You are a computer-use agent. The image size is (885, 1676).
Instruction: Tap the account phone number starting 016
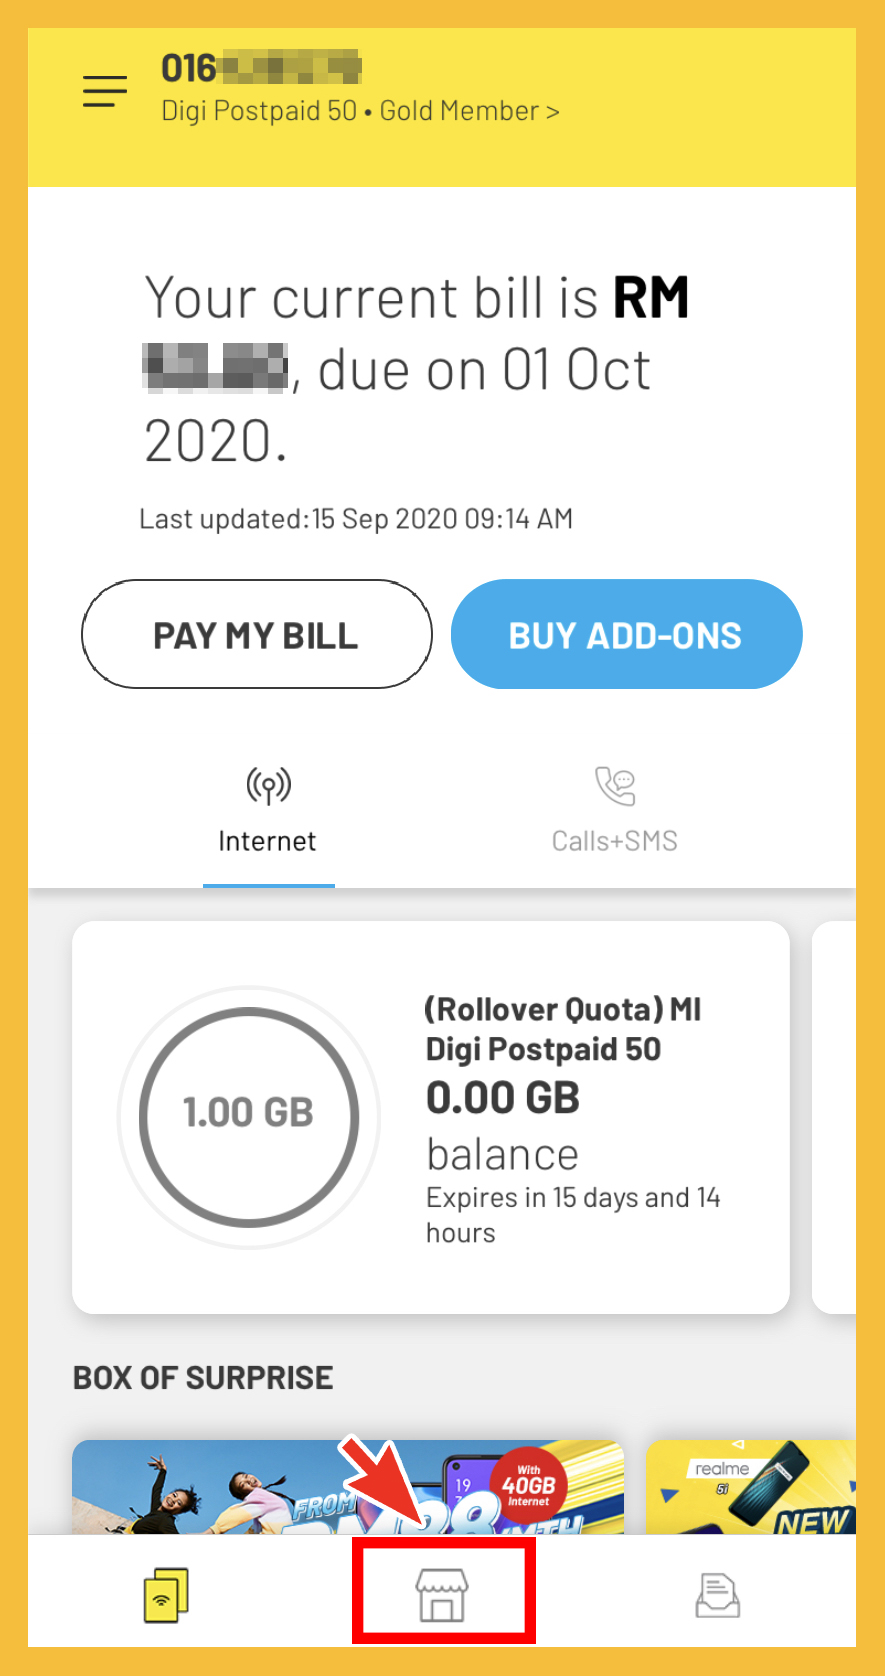[x=261, y=68]
